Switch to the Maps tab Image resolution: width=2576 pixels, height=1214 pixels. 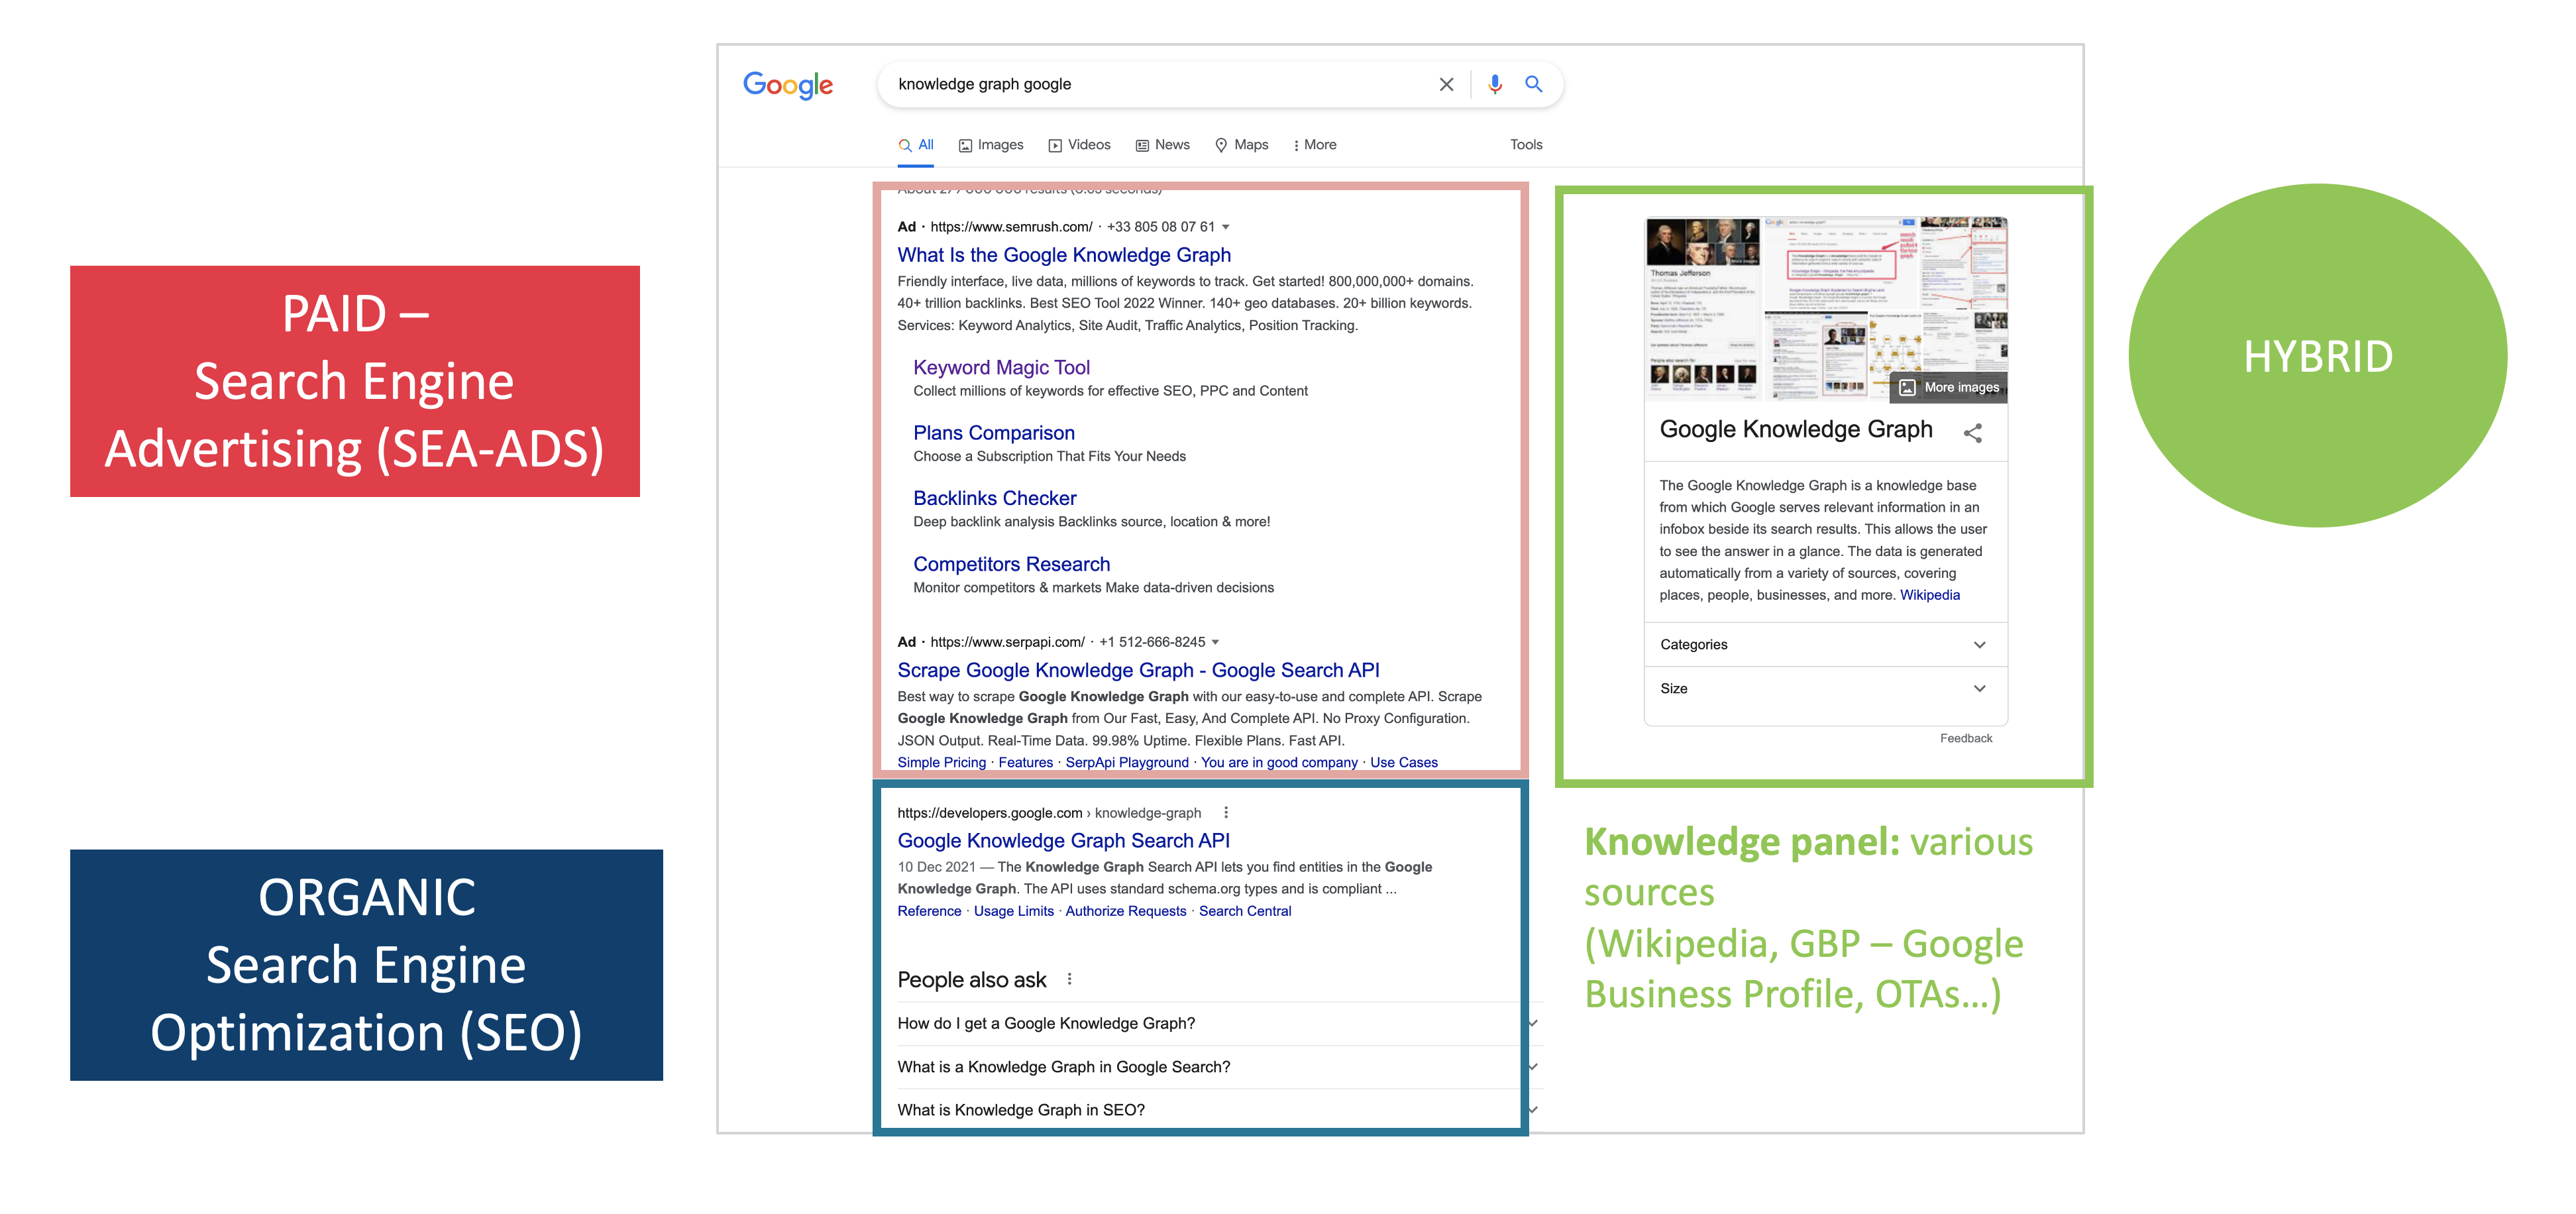(x=1241, y=145)
